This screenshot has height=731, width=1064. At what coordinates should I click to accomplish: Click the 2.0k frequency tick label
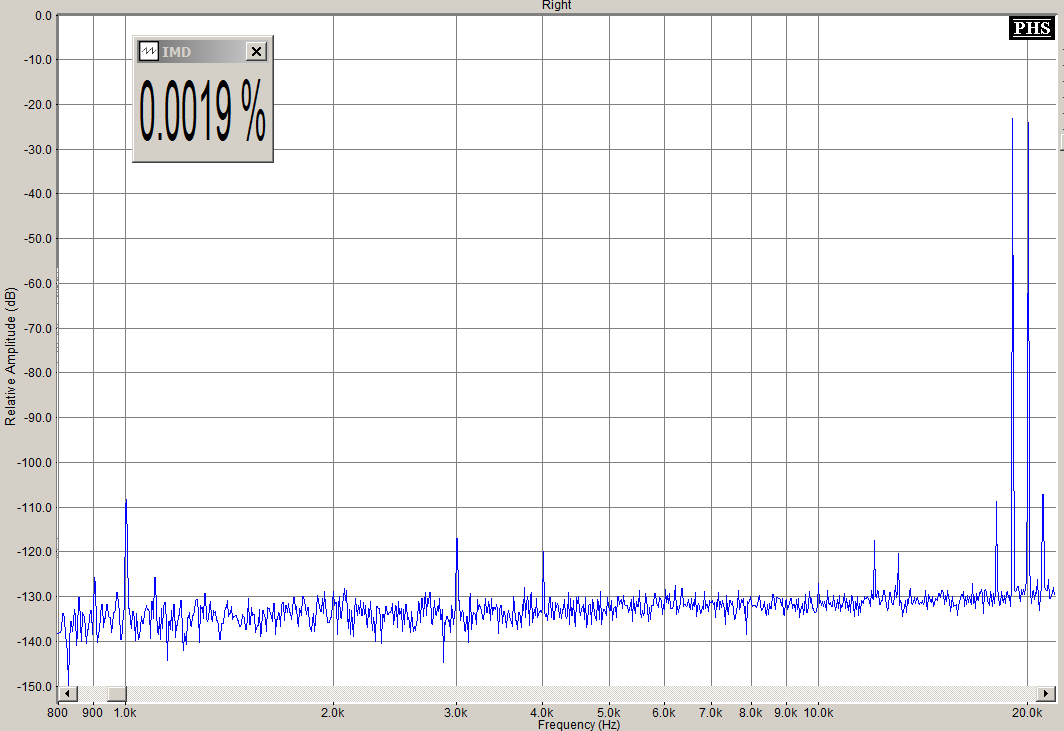pos(333,713)
